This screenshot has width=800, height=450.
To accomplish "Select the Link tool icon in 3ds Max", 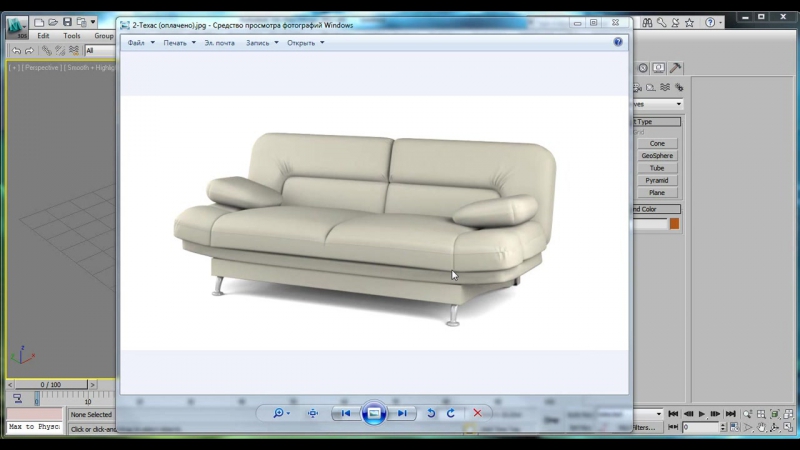I will 46,51.
